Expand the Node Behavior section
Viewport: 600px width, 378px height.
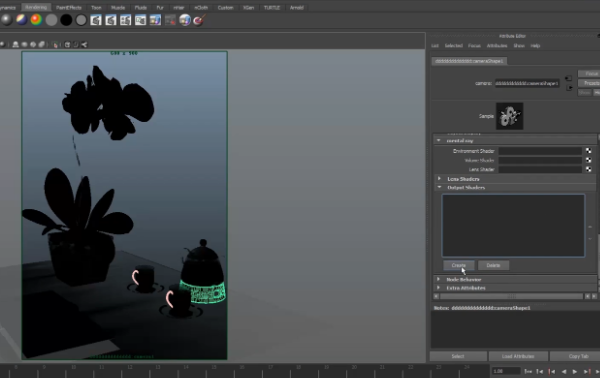coord(439,279)
